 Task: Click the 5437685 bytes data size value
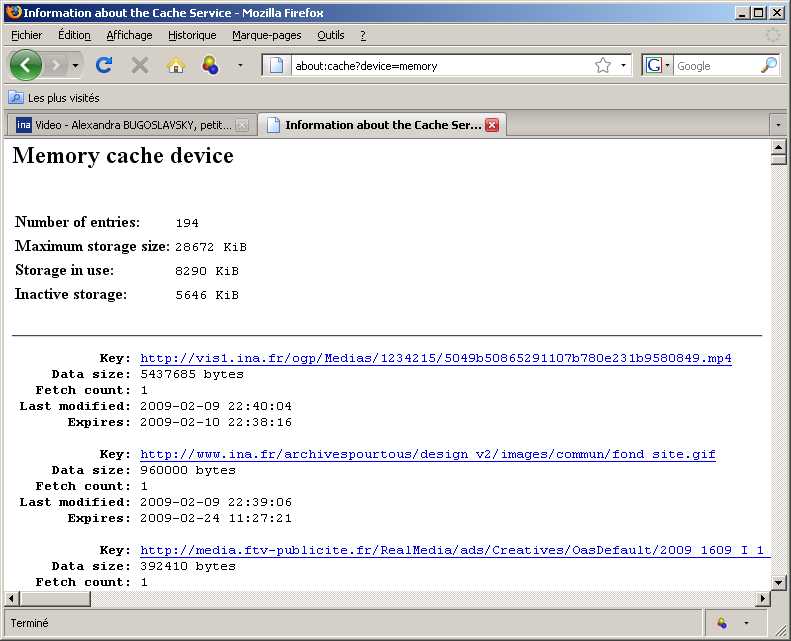(x=192, y=374)
